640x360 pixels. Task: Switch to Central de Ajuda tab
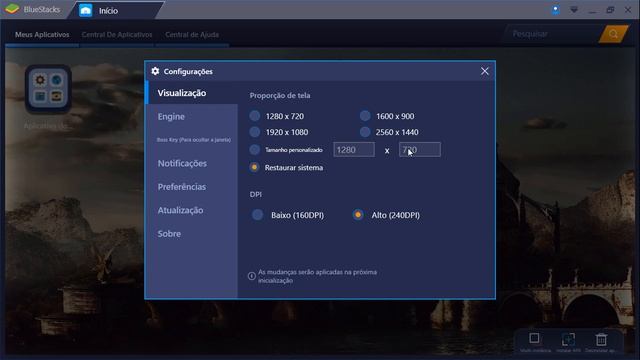pos(192,35)
